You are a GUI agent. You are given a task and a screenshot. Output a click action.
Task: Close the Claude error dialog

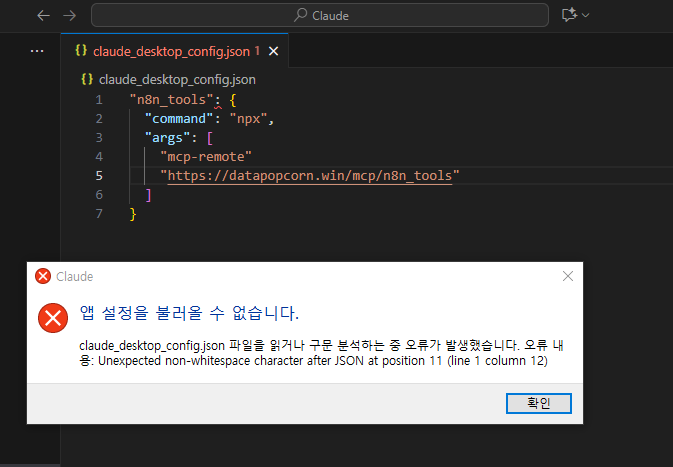(568, 276)
